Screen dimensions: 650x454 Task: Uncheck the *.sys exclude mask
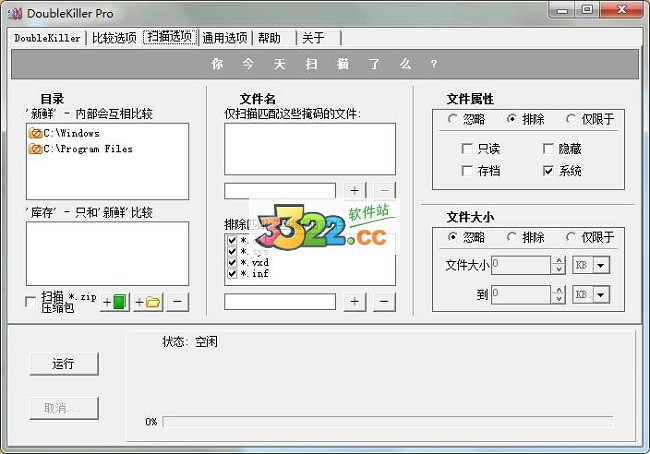point(232,251)
